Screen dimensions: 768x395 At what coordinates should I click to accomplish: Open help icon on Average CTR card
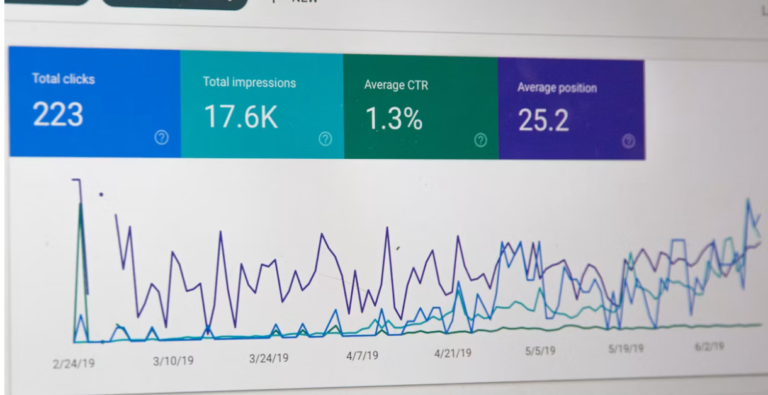click(x=480, y=140)
